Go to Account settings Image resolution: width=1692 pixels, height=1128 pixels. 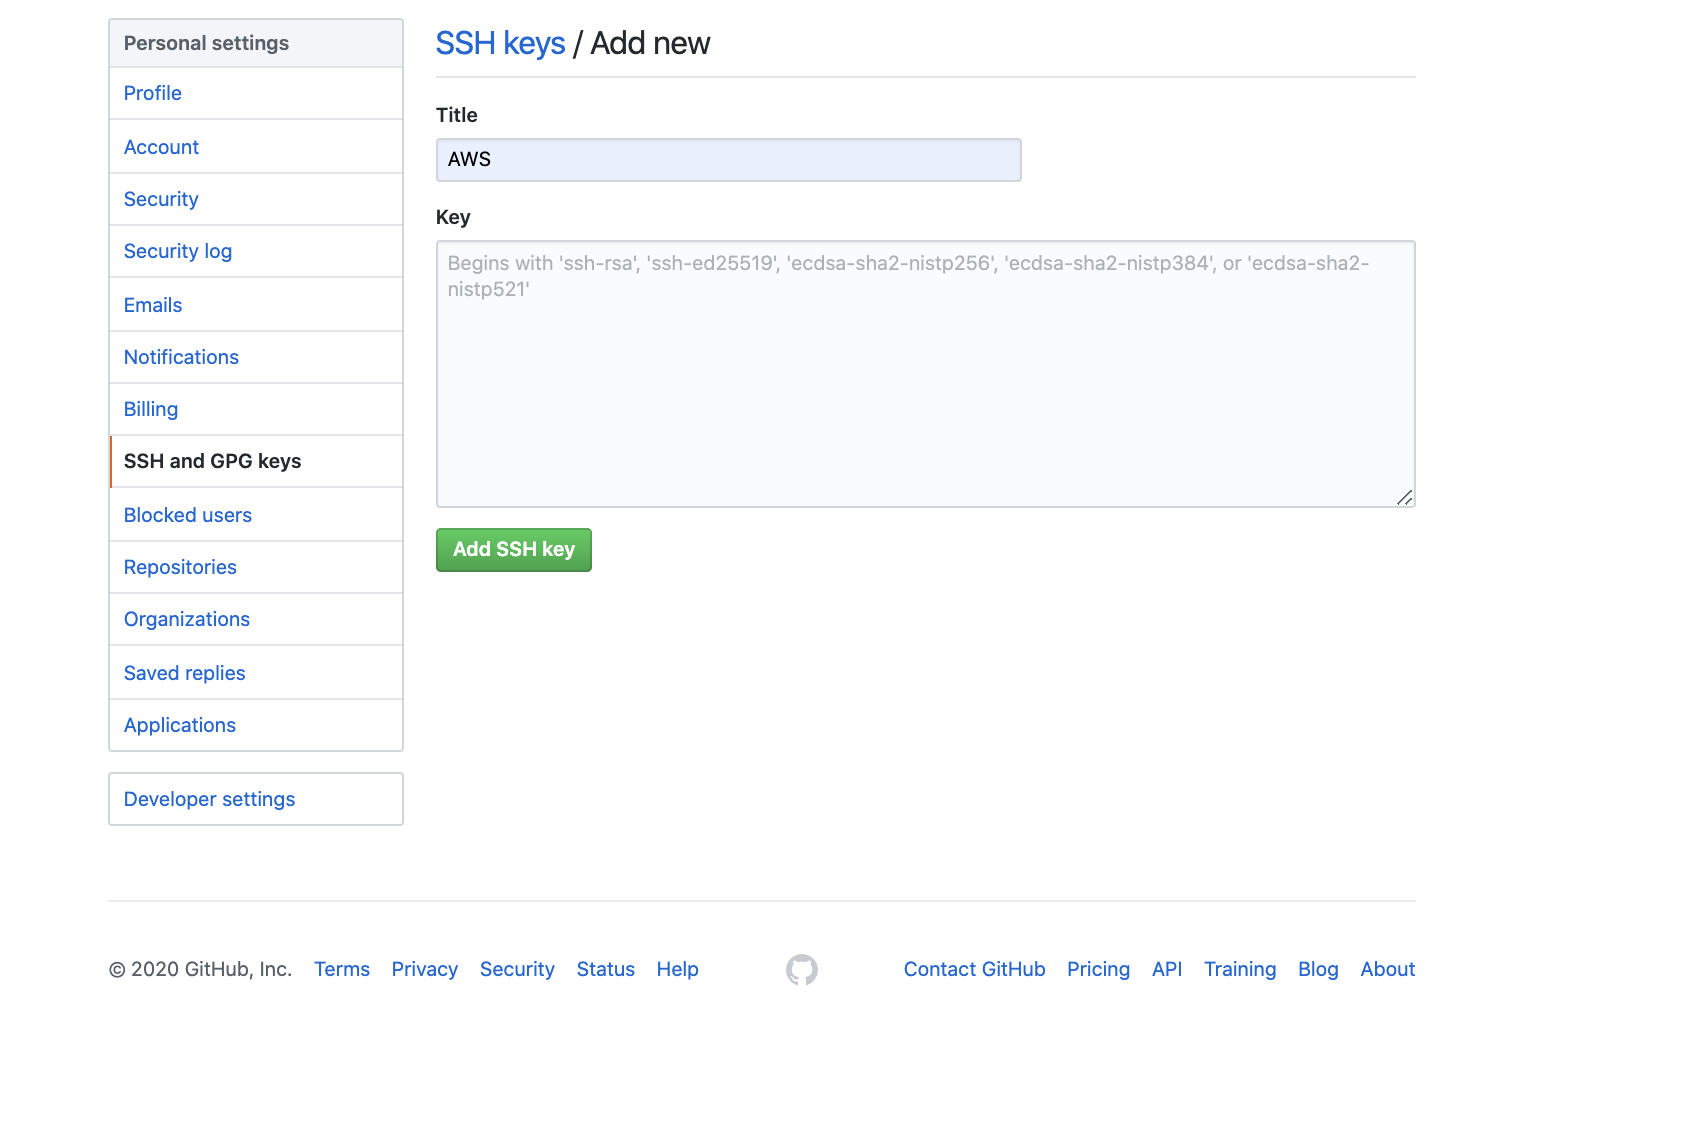pyautogui.click(x=161, y=147)
